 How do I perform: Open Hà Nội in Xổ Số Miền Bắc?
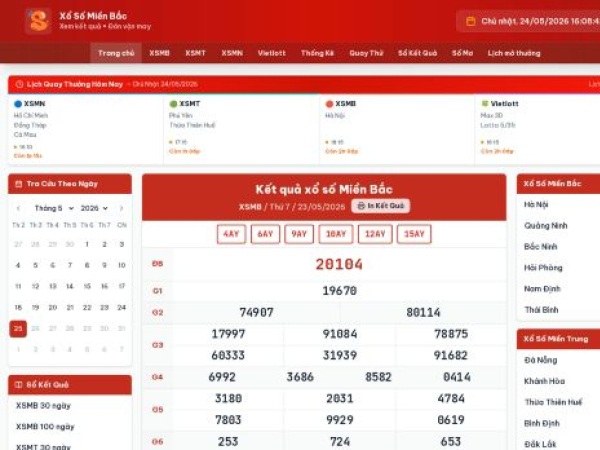pos(536,205)
